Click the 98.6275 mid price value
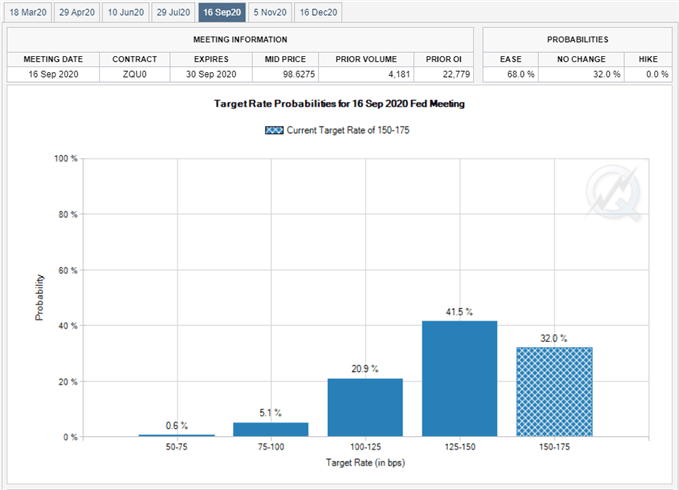679x490 pixels. 299,74
